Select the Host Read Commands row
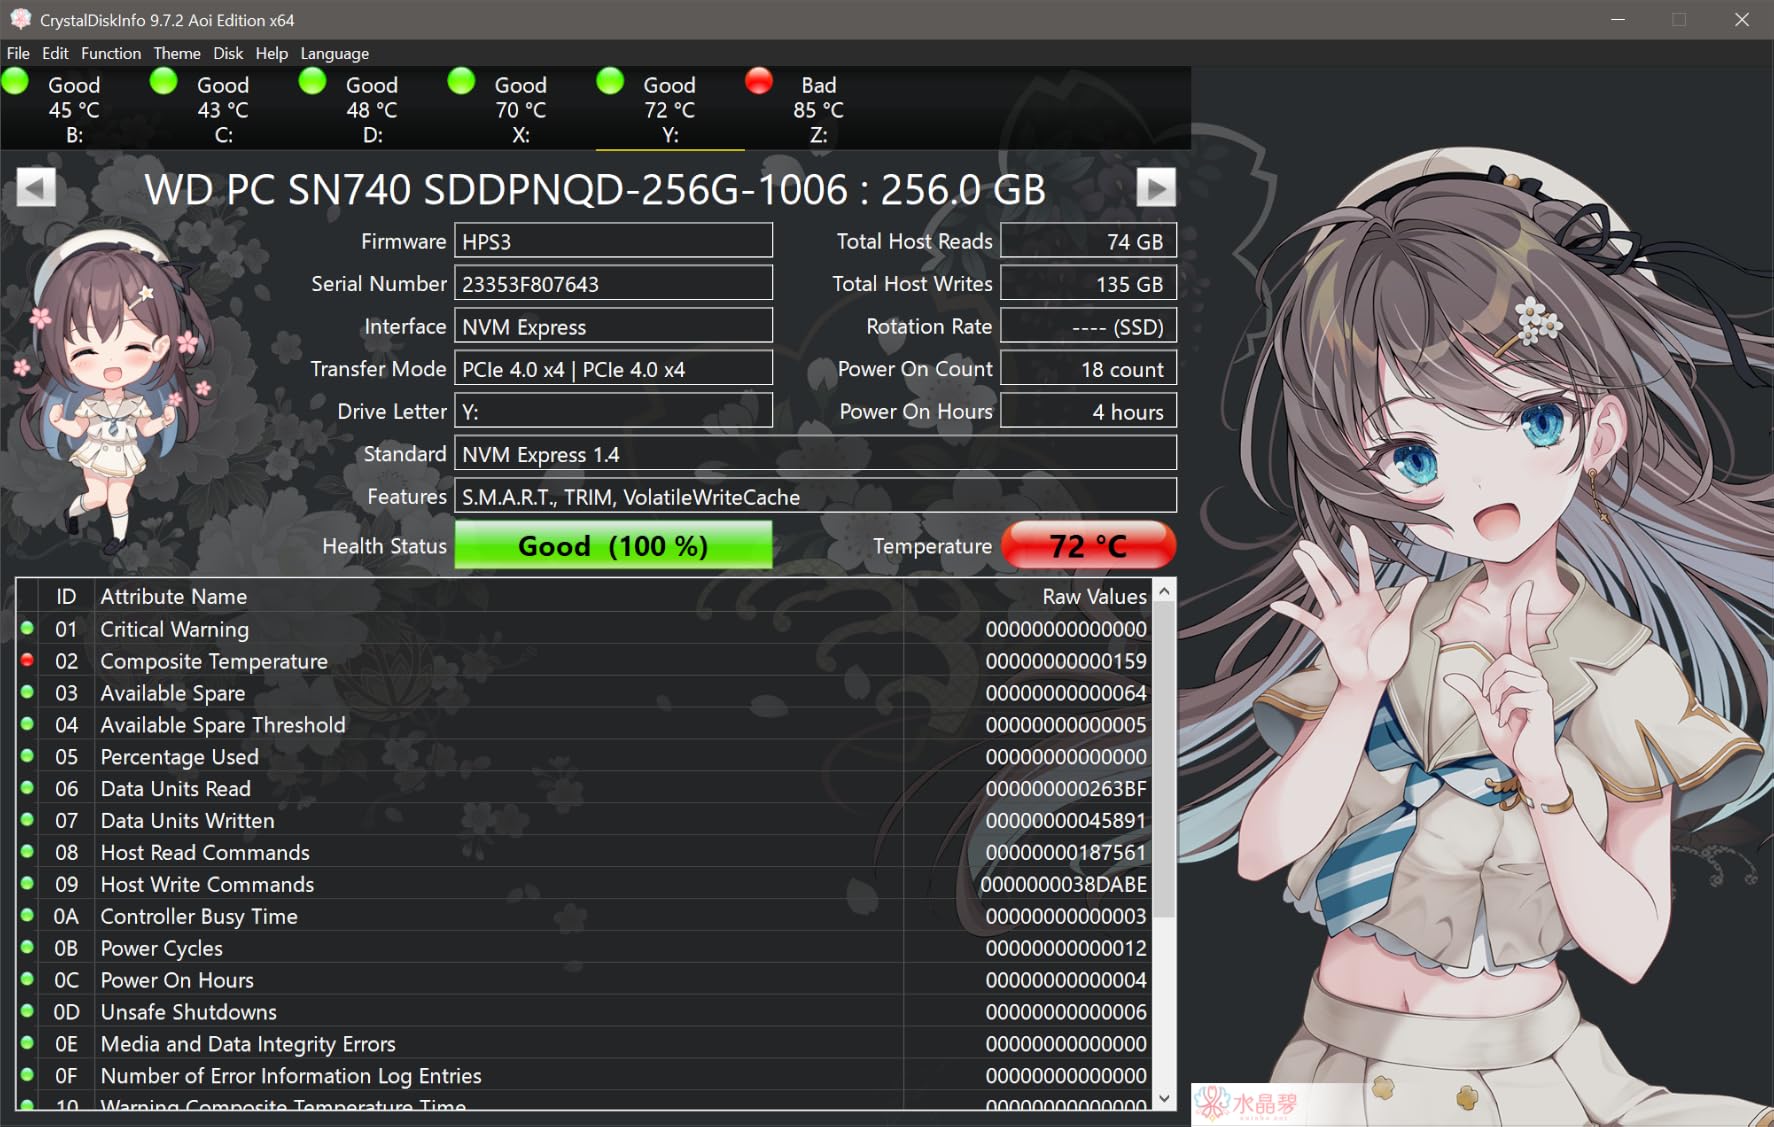This screenshot has height=1127, width=1774. click(x=584, y=853)
